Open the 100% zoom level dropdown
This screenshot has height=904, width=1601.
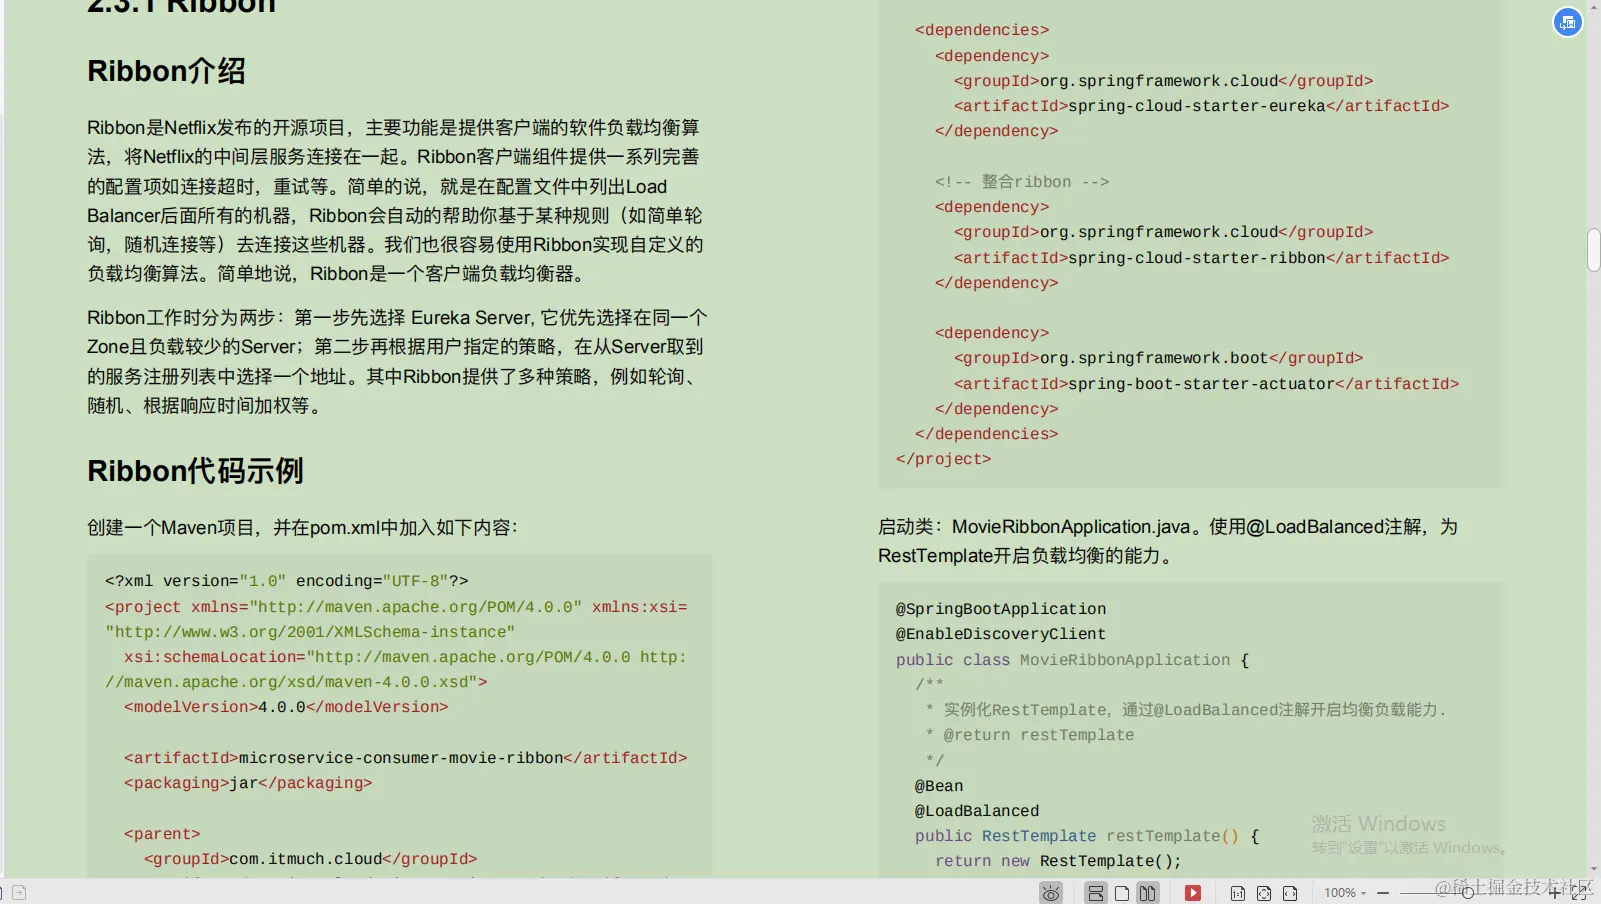tap(1344, 892)
